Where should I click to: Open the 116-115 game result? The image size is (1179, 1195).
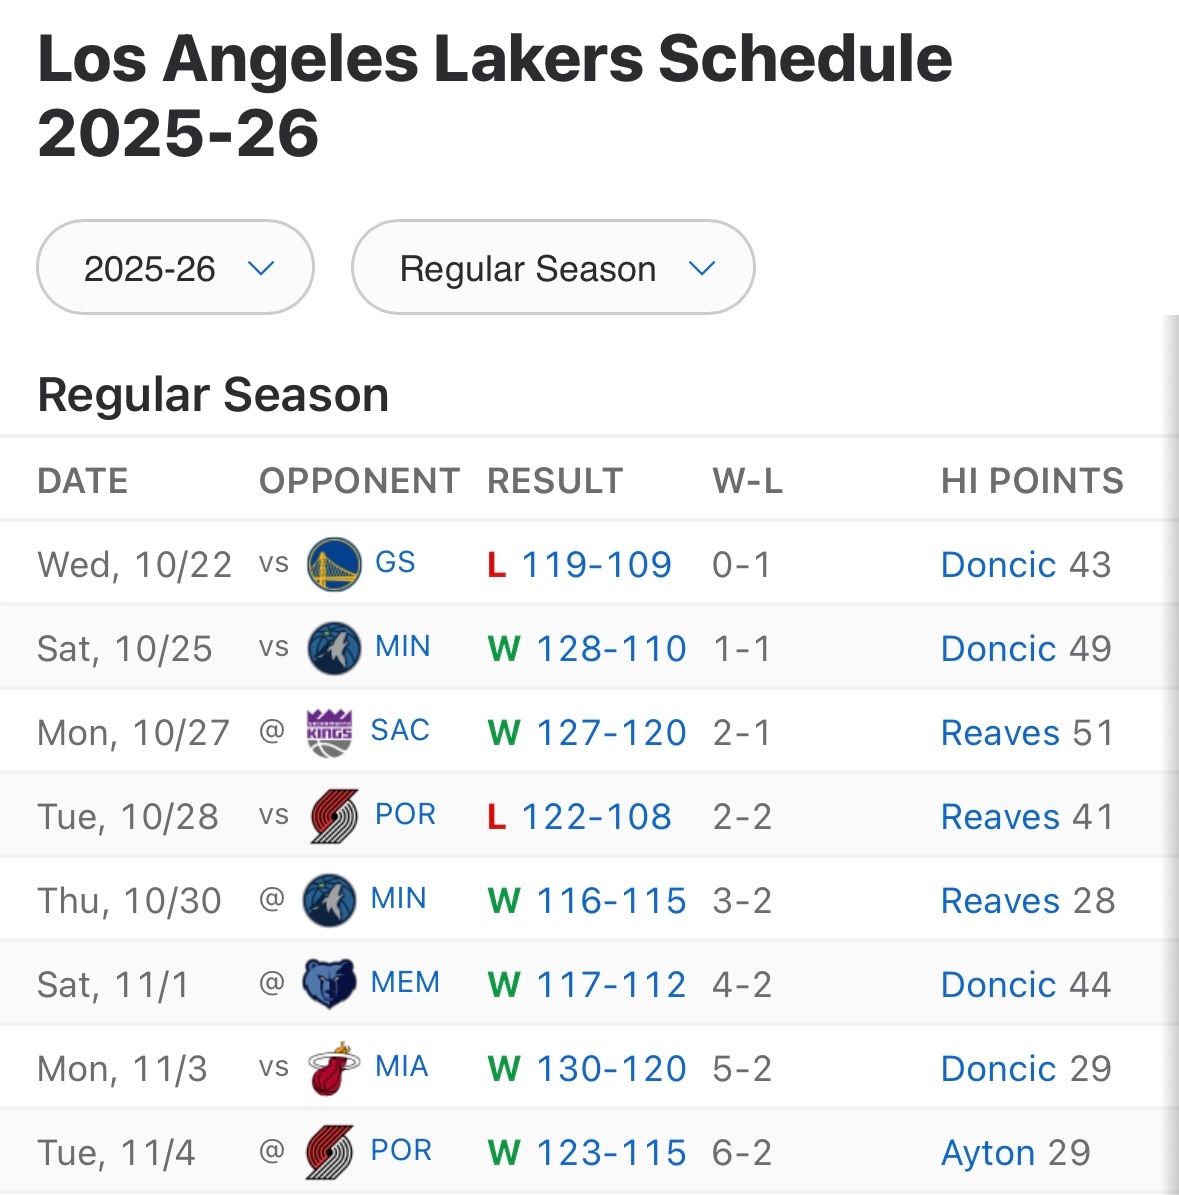pyautogui.click(x=611, y=901)
